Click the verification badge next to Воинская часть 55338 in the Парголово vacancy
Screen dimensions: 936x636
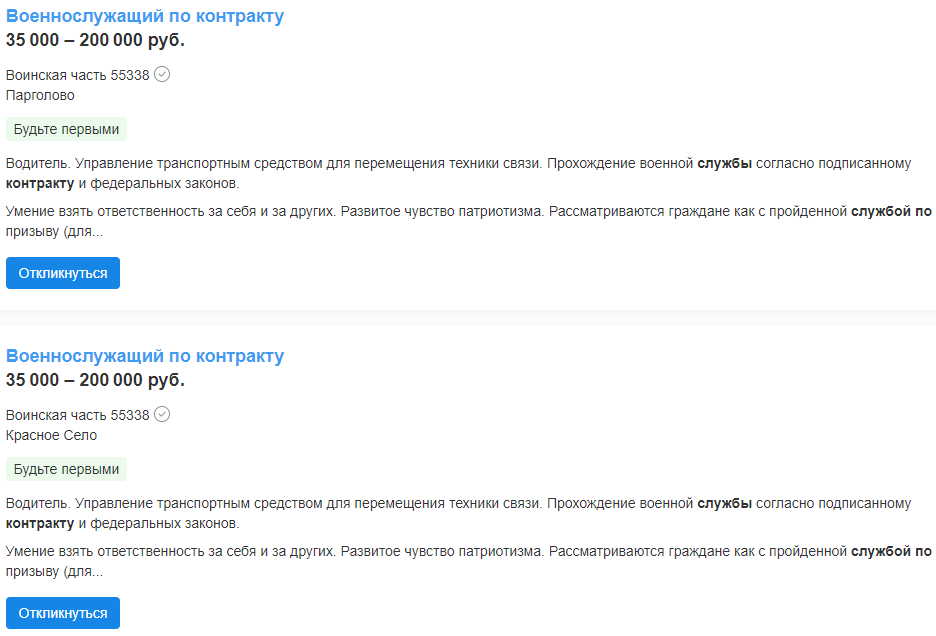(x=164, y=74)
